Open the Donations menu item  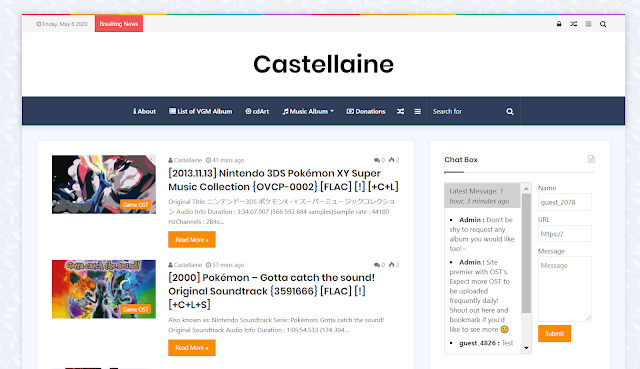[x=366, y=111]
